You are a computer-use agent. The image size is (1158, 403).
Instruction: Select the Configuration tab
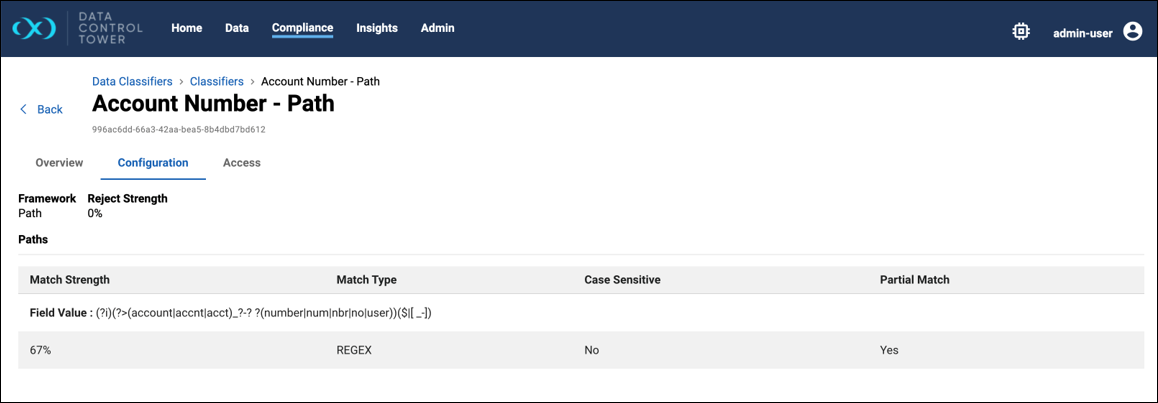(x=153, y=163)
